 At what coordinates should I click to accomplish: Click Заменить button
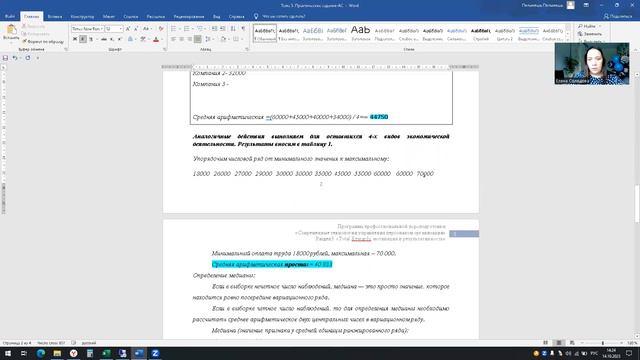(590, 34)
